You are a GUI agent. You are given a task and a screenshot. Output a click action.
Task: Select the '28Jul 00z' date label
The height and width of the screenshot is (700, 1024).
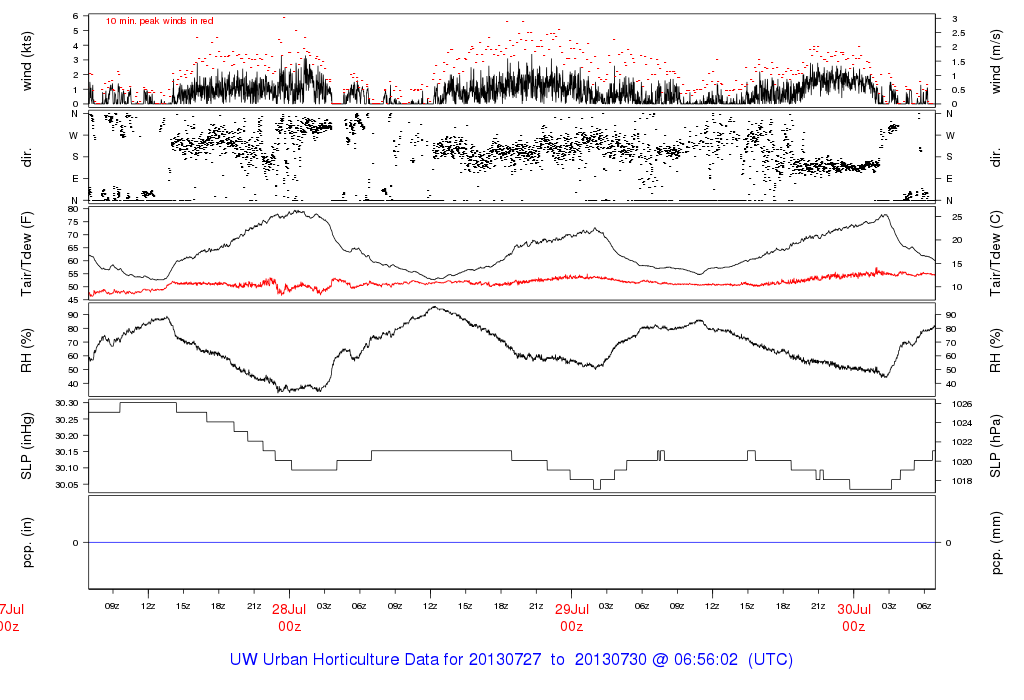(289, 618)
